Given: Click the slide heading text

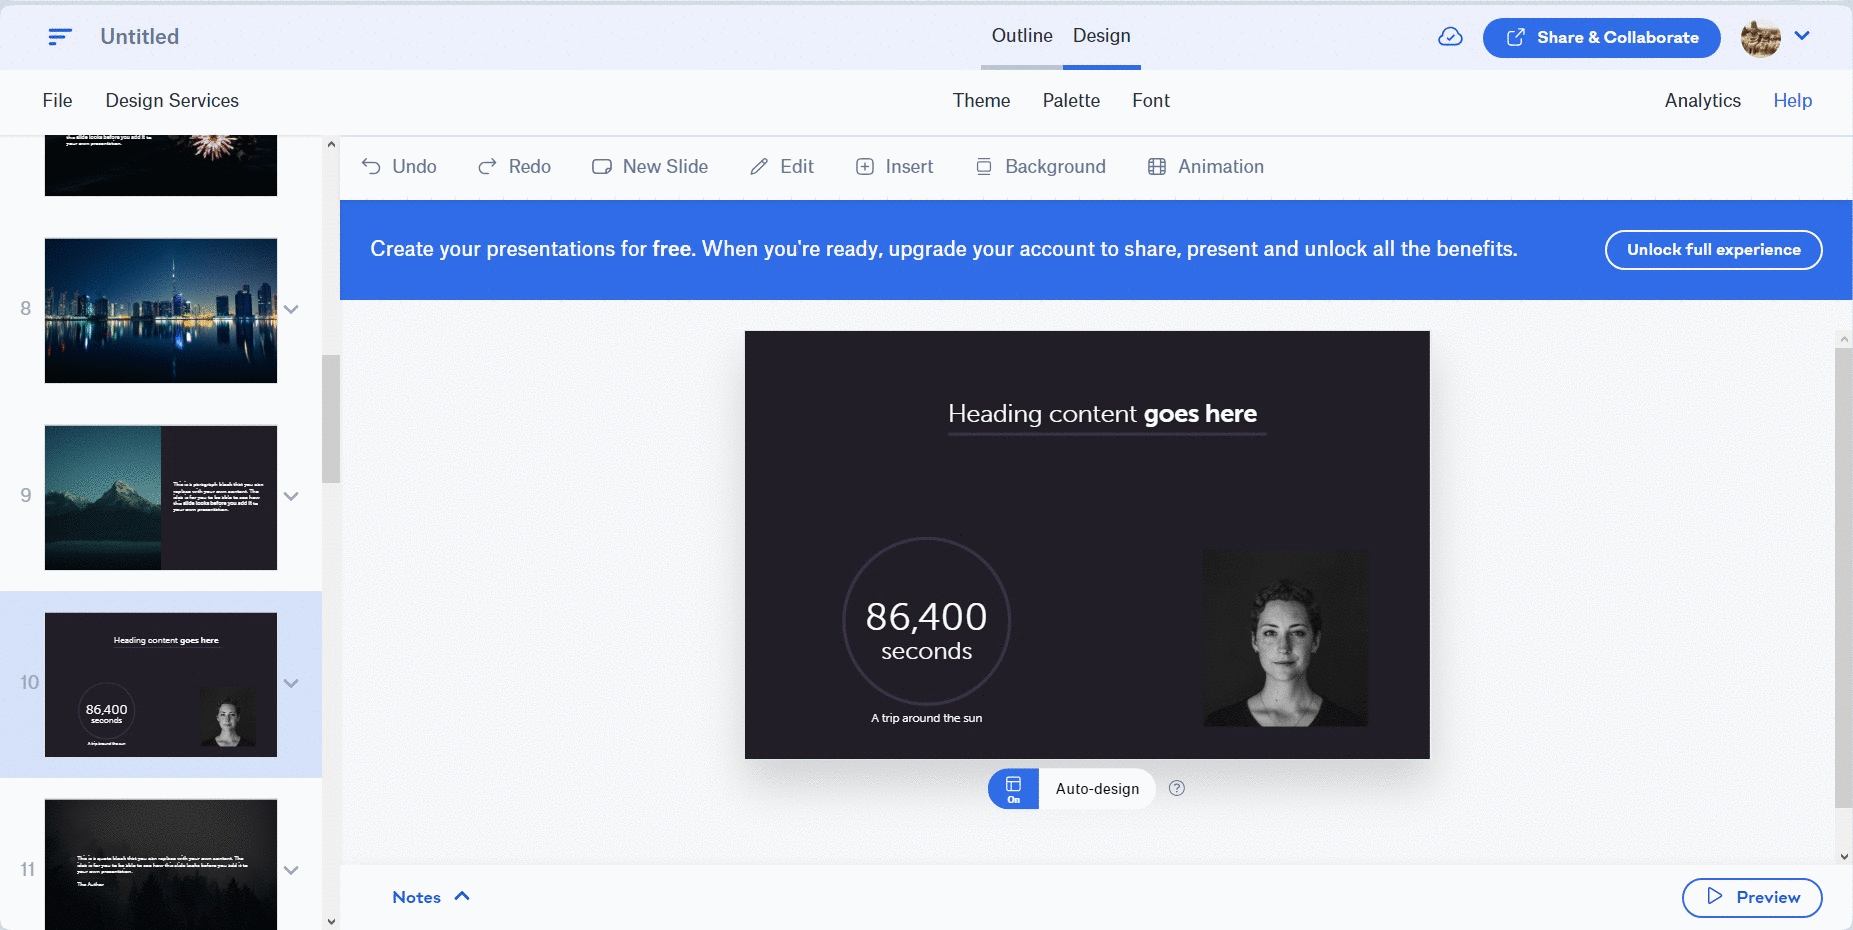Looking at the screenshot, I should pos(1102,414).
